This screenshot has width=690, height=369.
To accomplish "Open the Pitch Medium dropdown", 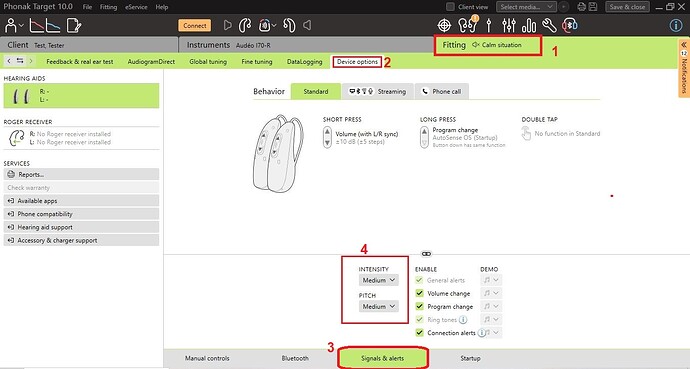I will pyautogui.click(x=378, y=307).
